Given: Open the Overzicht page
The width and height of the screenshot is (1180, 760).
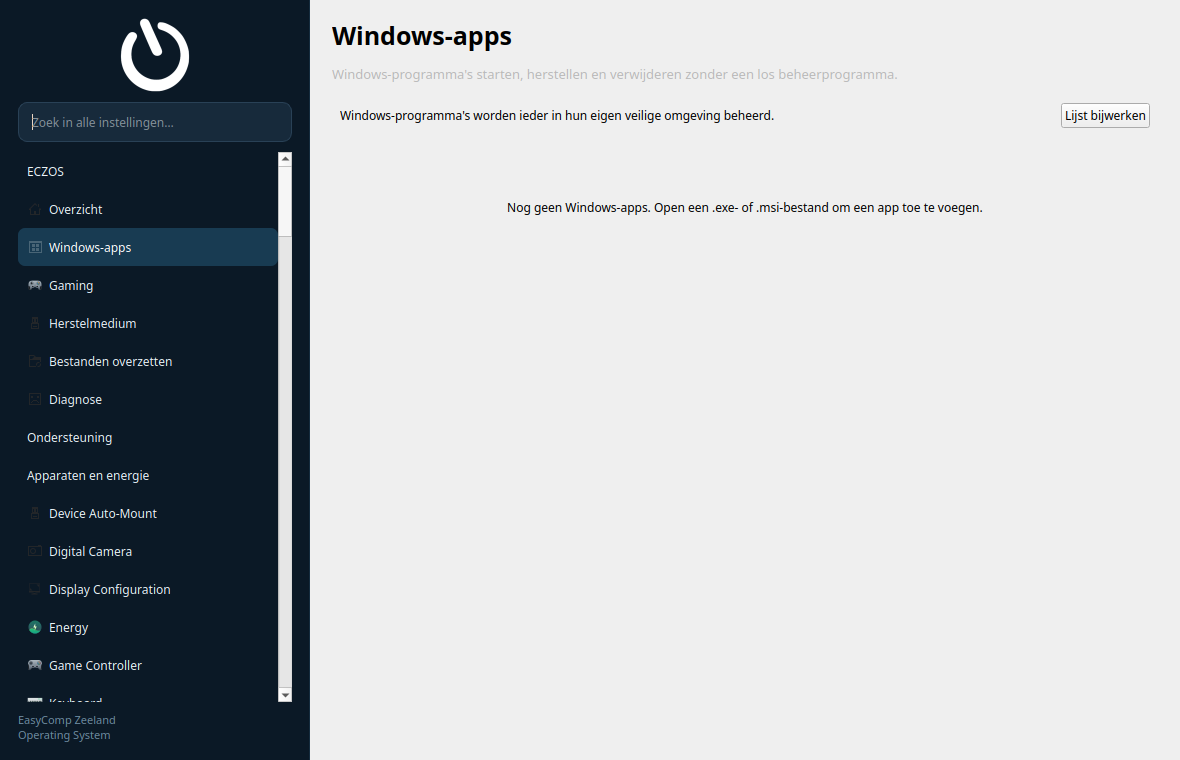Looking at the screenshot, I should [x=148, y=209].
